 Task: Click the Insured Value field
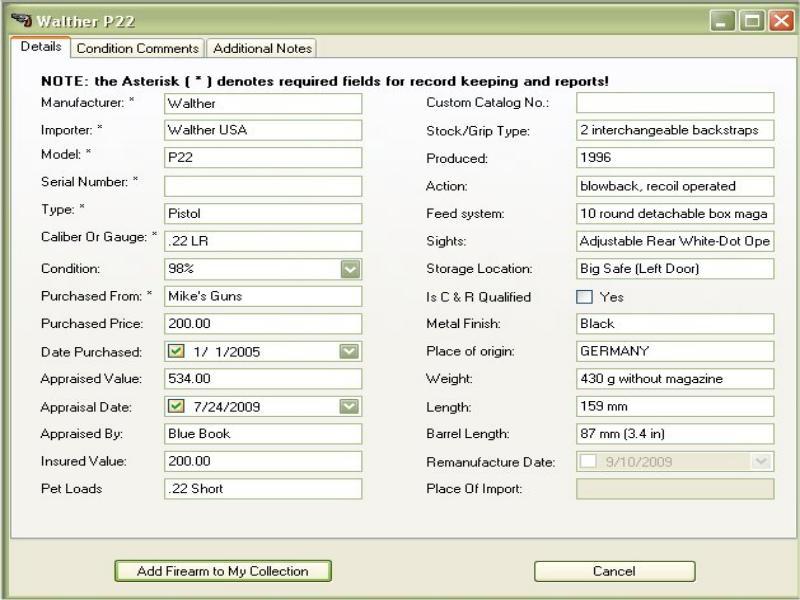click(x=263, y=461)
